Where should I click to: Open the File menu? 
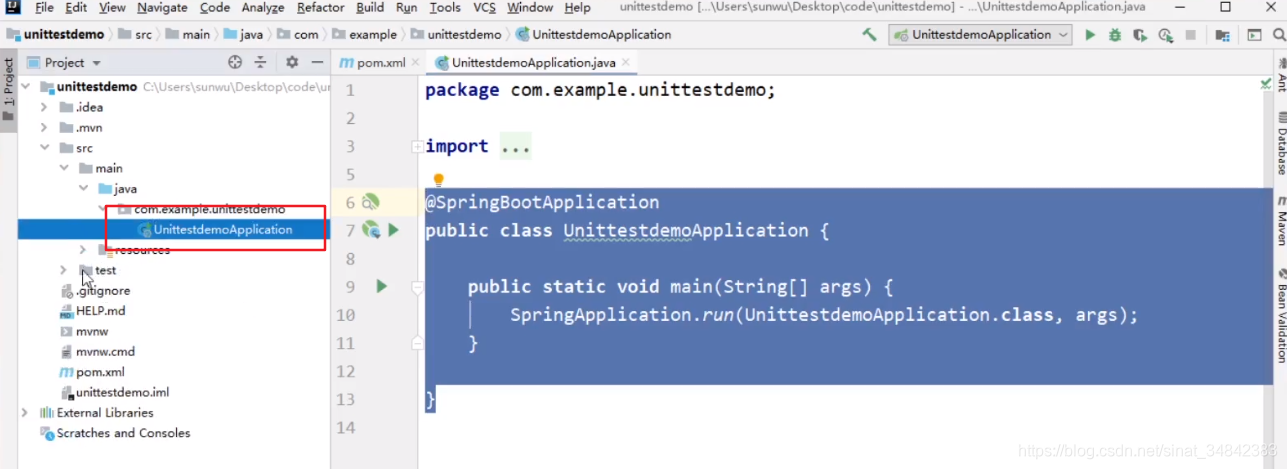point(44,8)
